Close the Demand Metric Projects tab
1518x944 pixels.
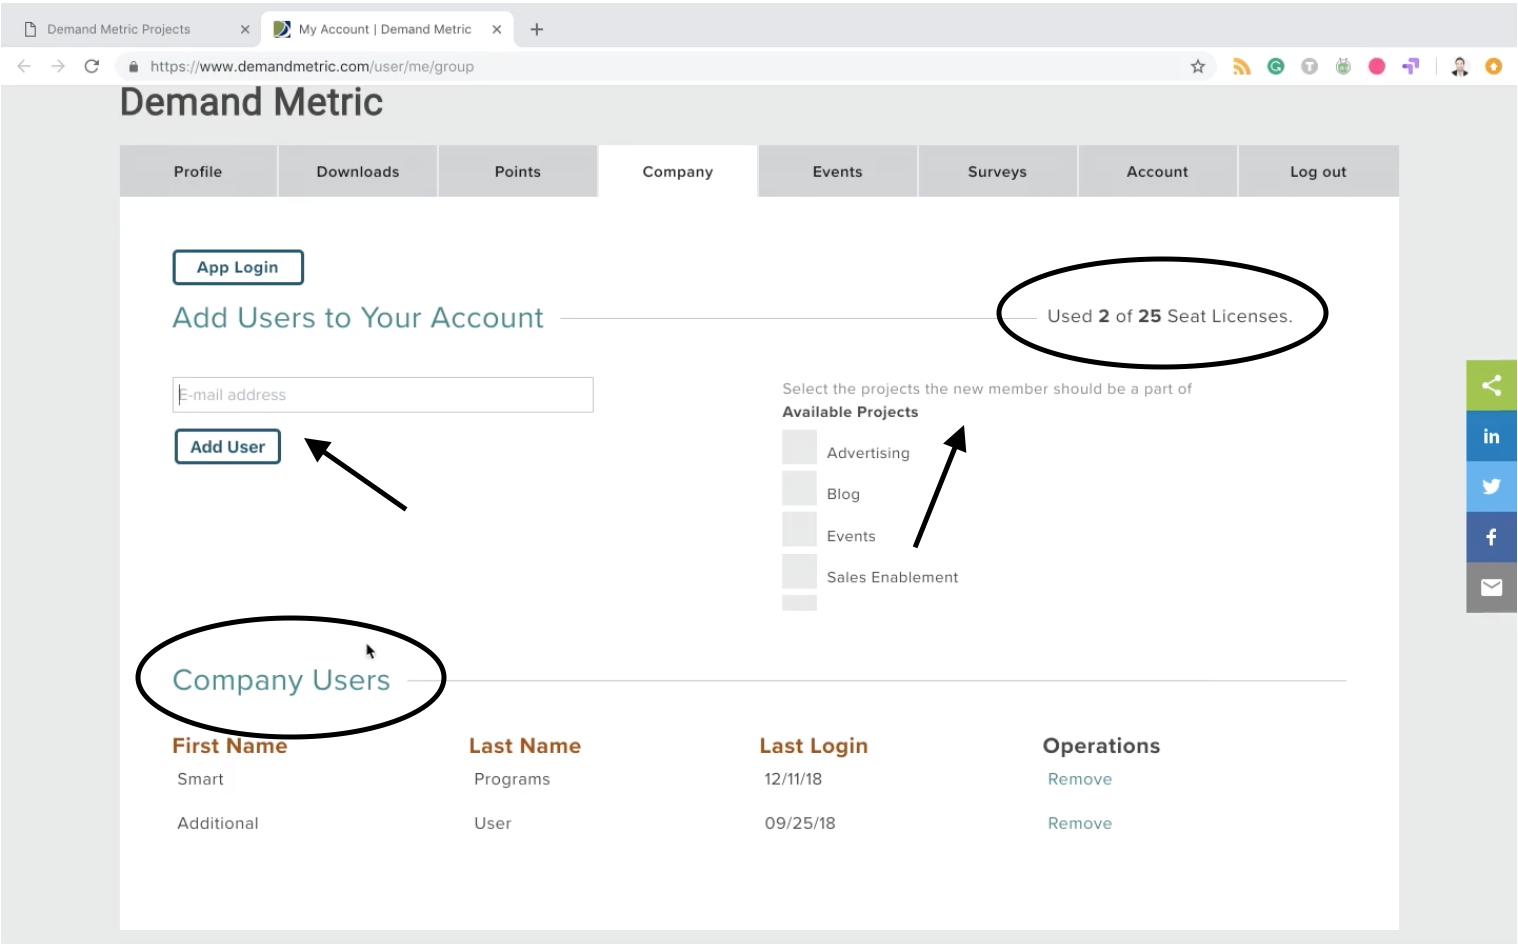point(245,29)
